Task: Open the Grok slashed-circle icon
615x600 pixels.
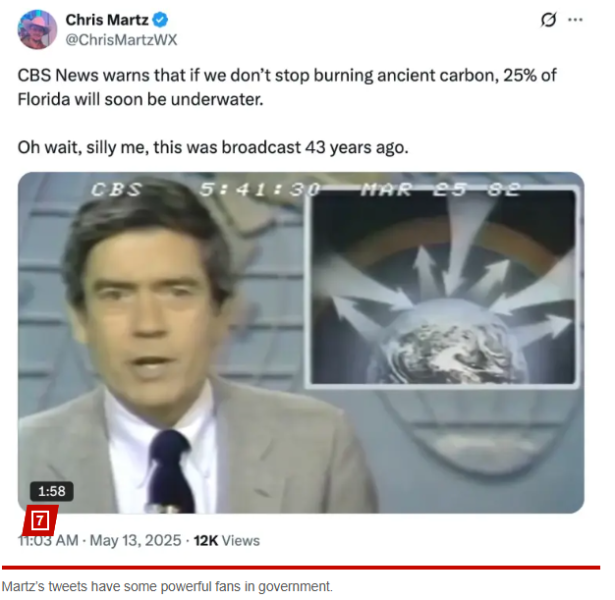Action: [548, 20]
